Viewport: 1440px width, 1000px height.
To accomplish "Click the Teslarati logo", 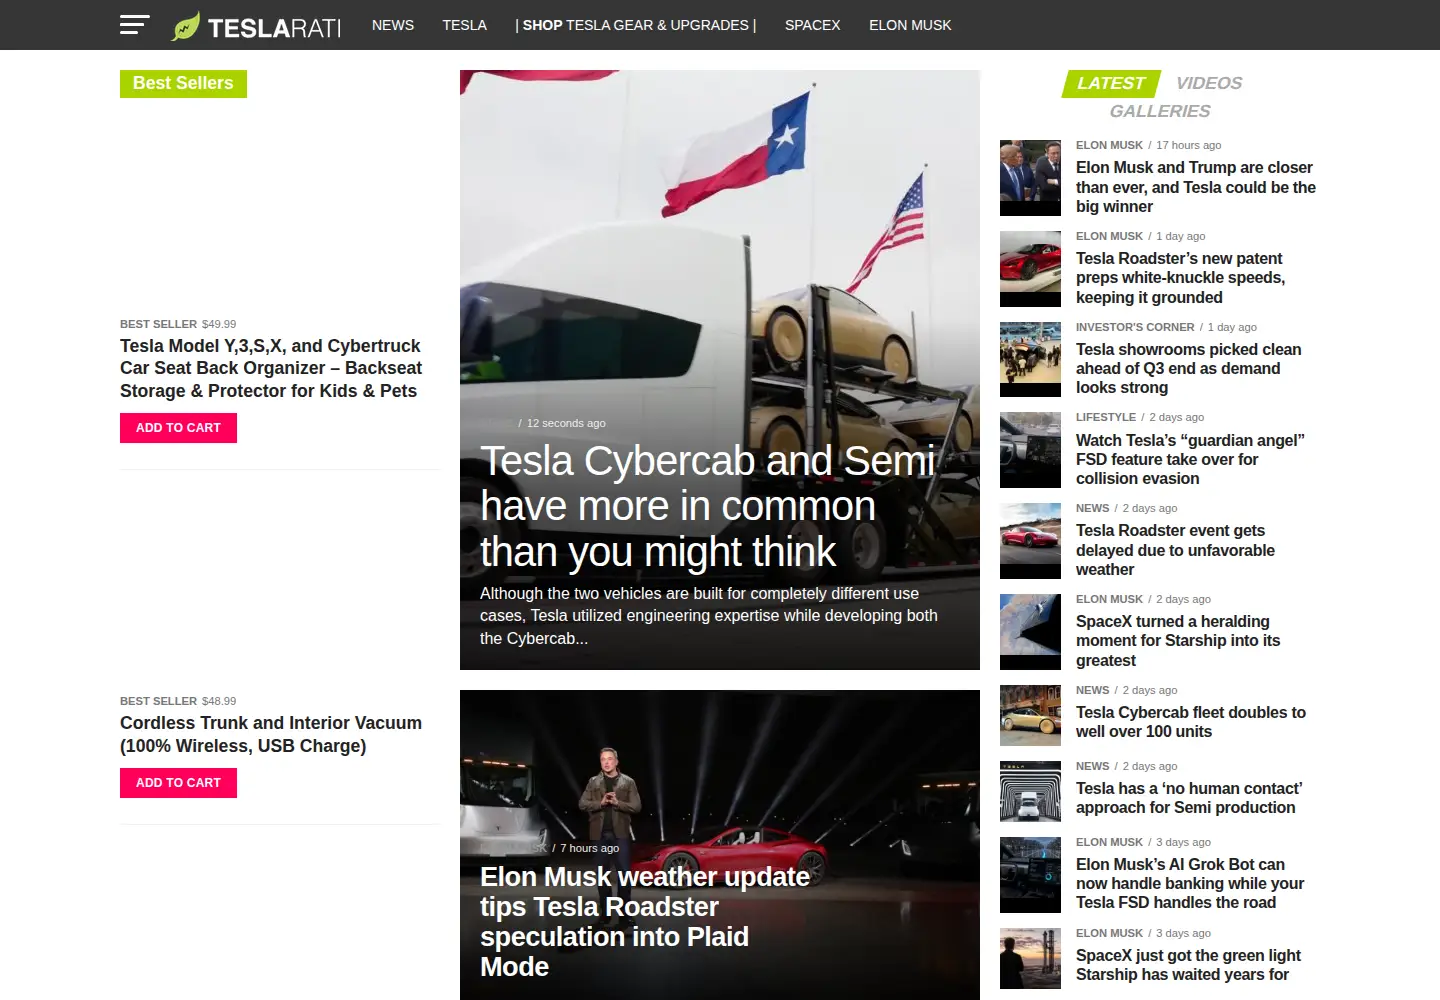I will click(x=256, y=26).
